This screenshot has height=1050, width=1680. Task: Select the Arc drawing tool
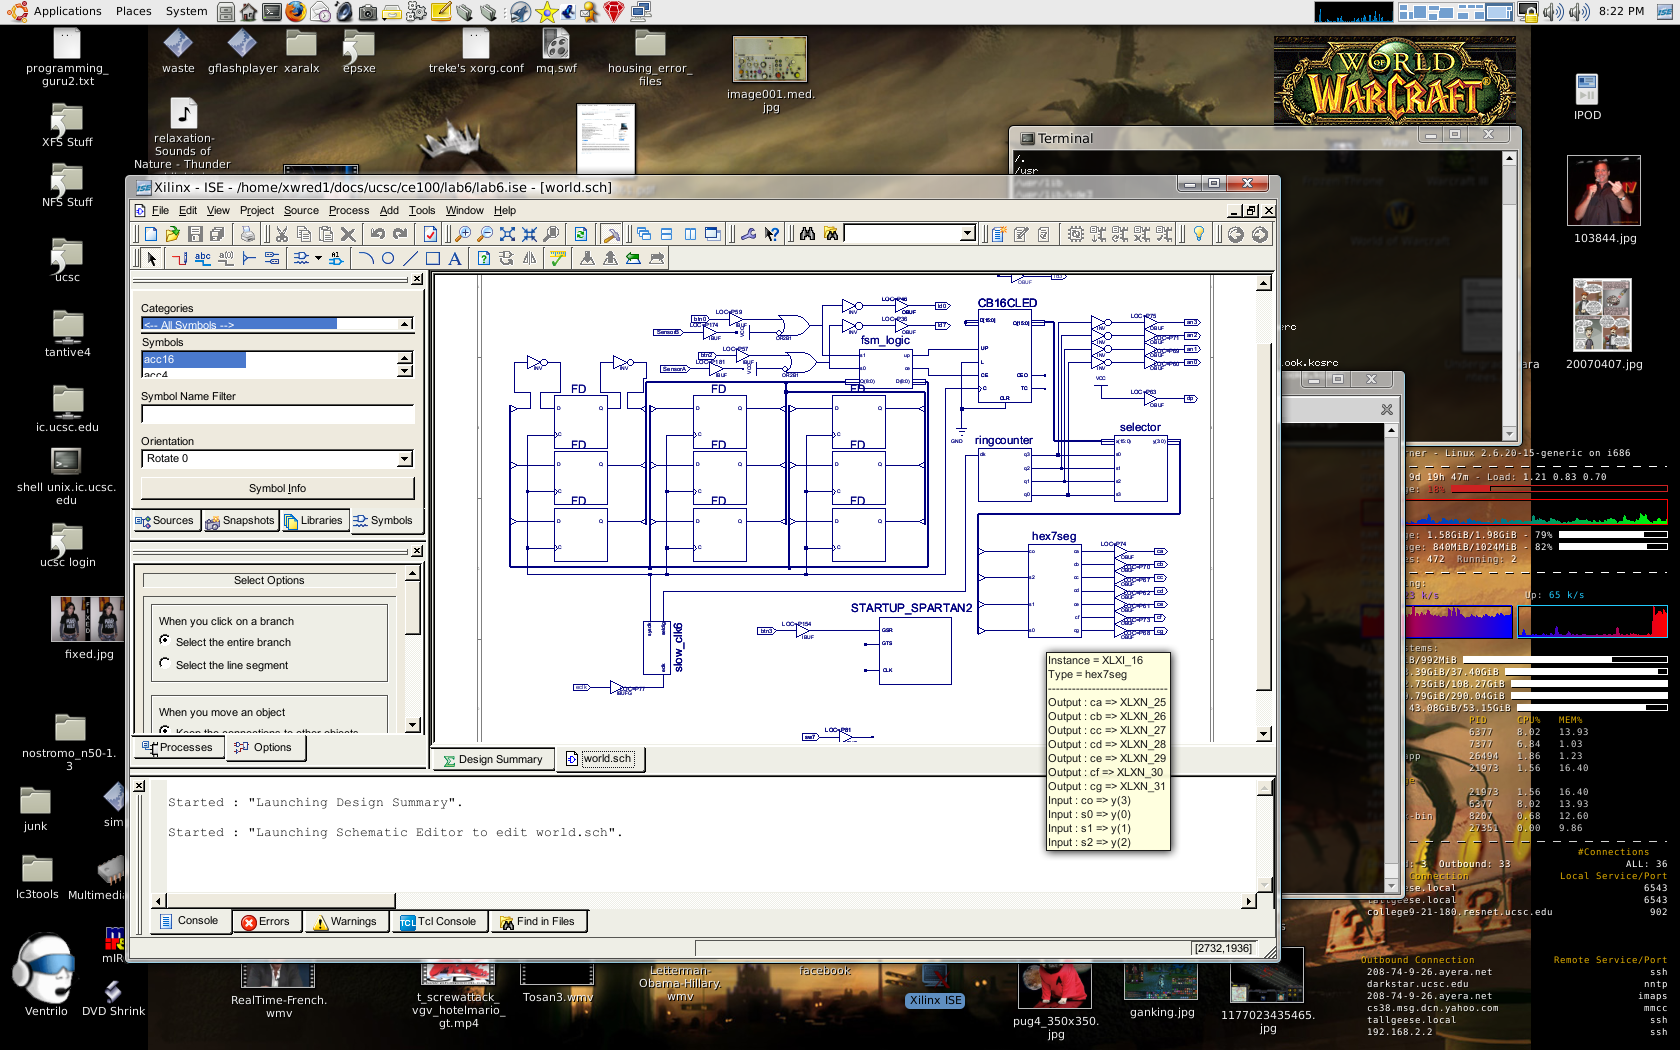tap(366, 258)
